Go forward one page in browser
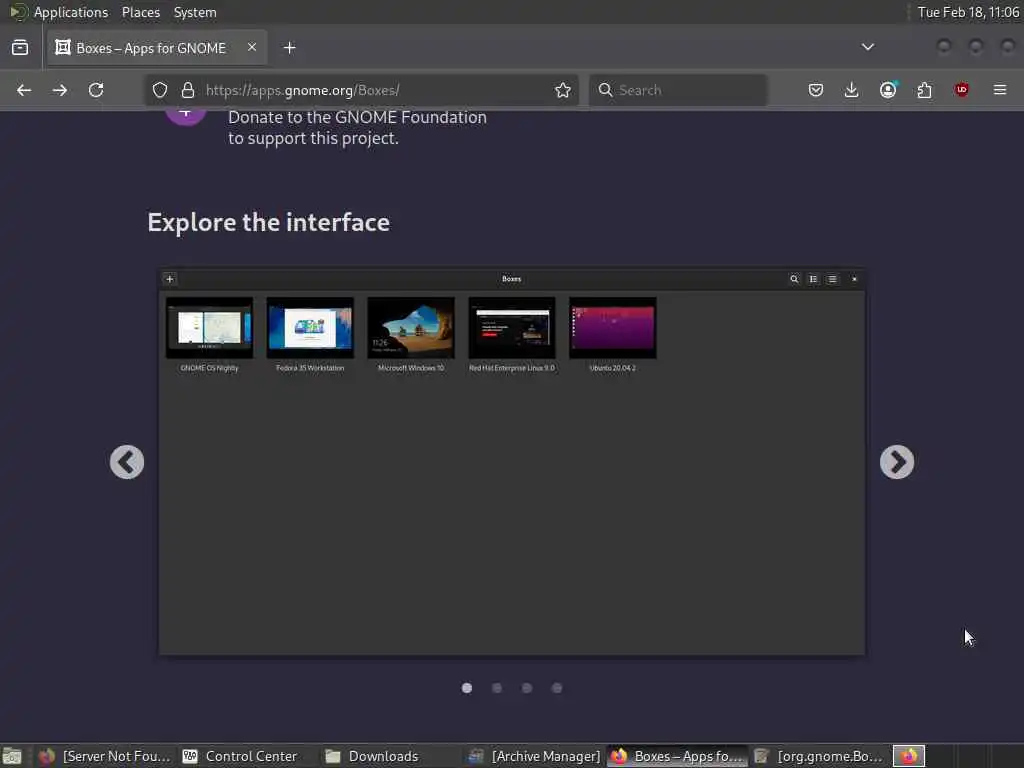1024x768 pixels. (60, 90)
